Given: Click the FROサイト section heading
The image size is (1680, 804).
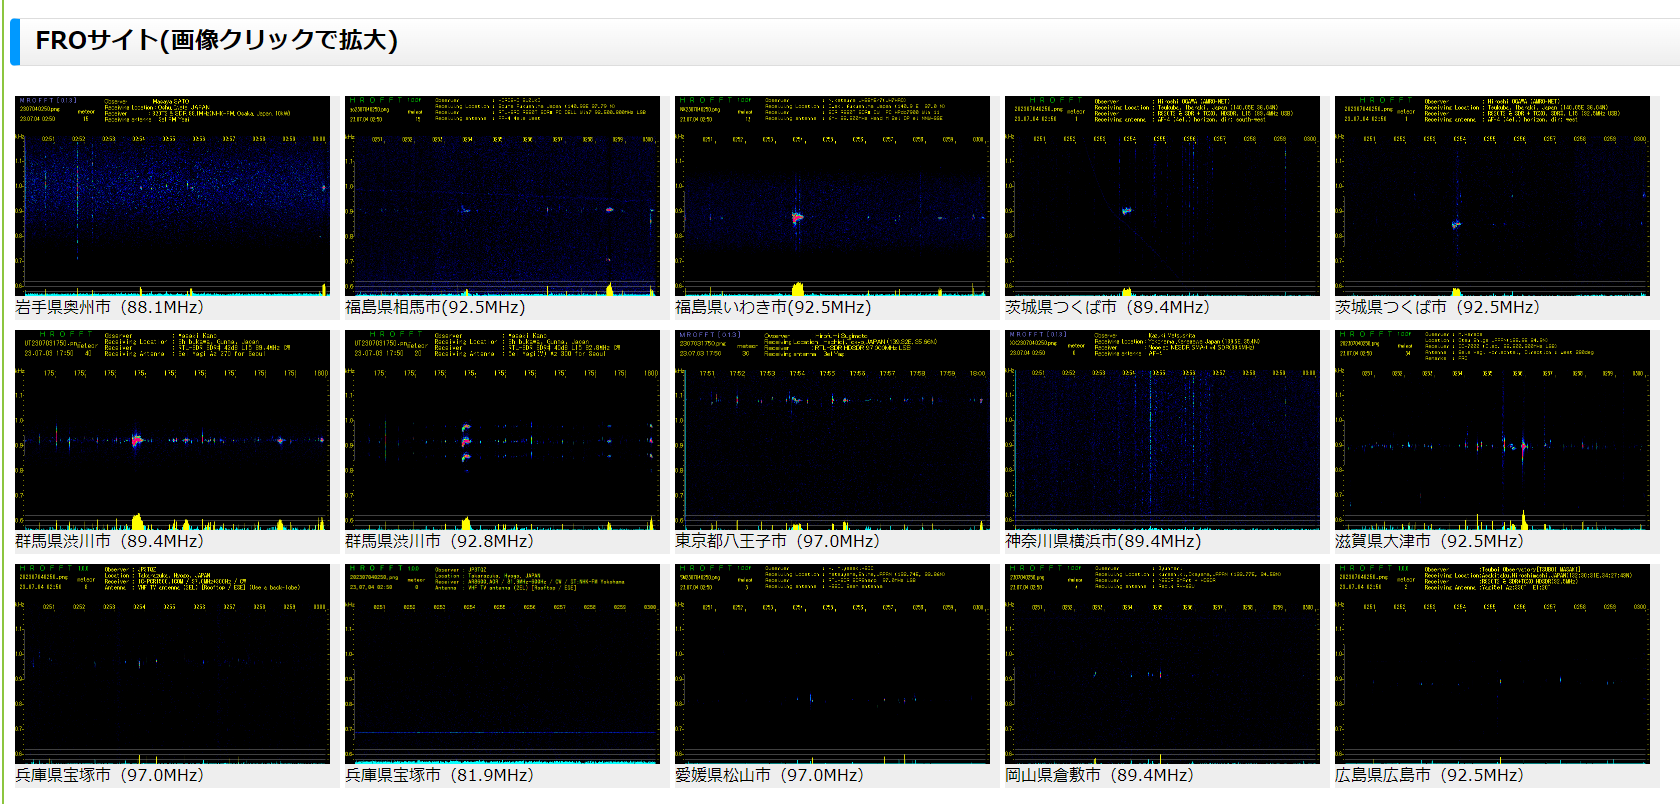Looking at the screenshot, I should click(216, 40).
